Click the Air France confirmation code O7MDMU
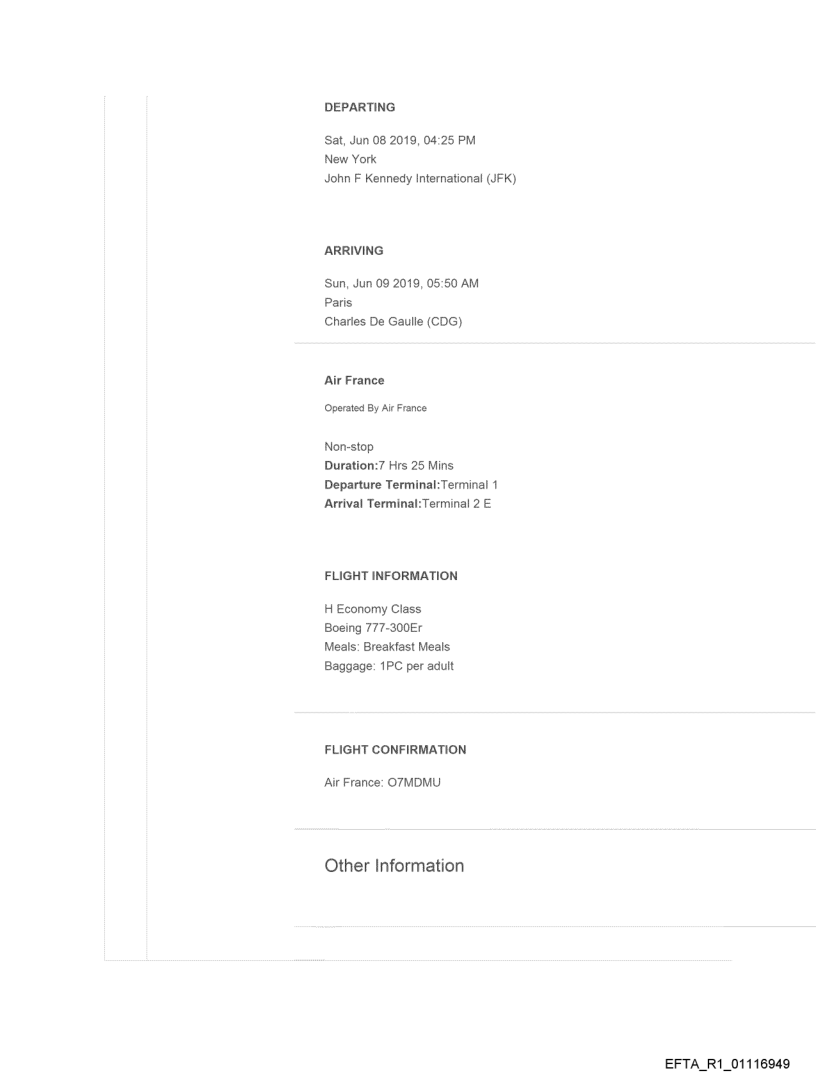The width and height of the screenshot is (816, 1073). pos(383,783)
